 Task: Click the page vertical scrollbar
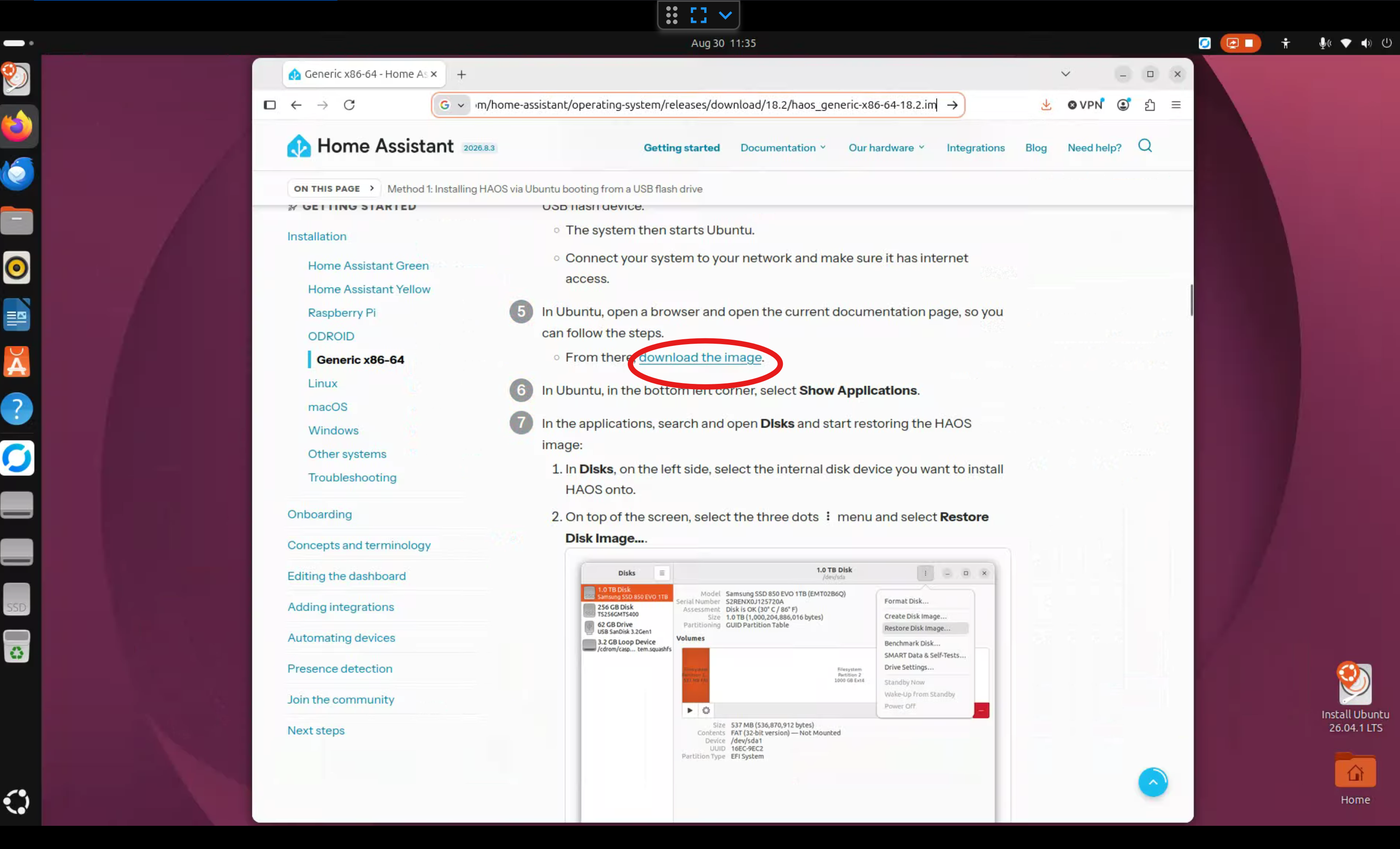[1190, 300]
